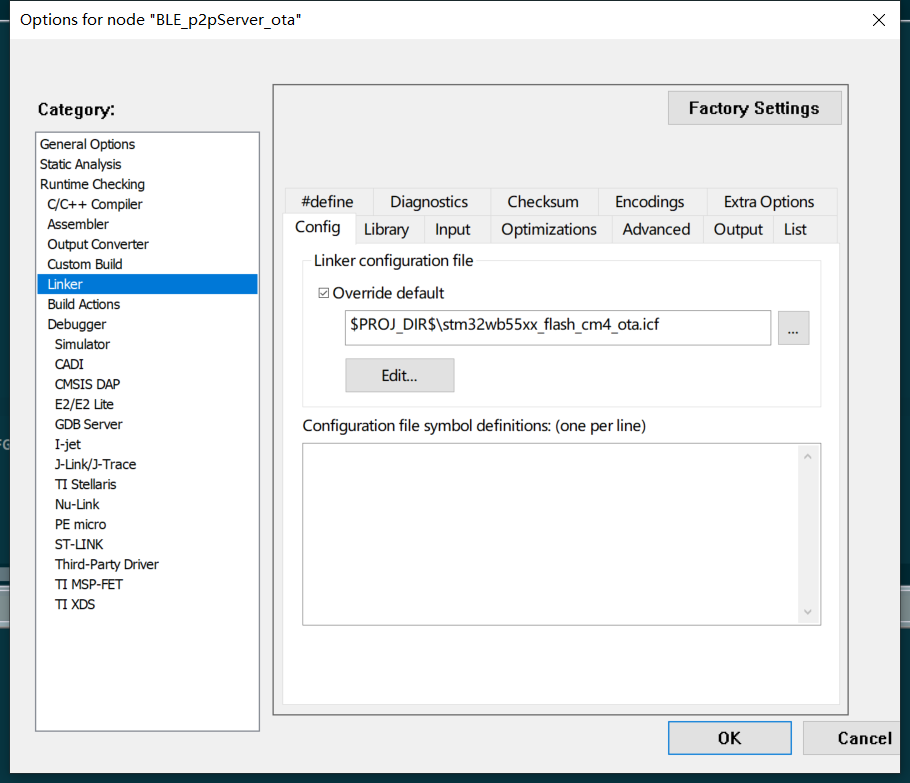Select CMSIS DAP category

click(147, 384)
